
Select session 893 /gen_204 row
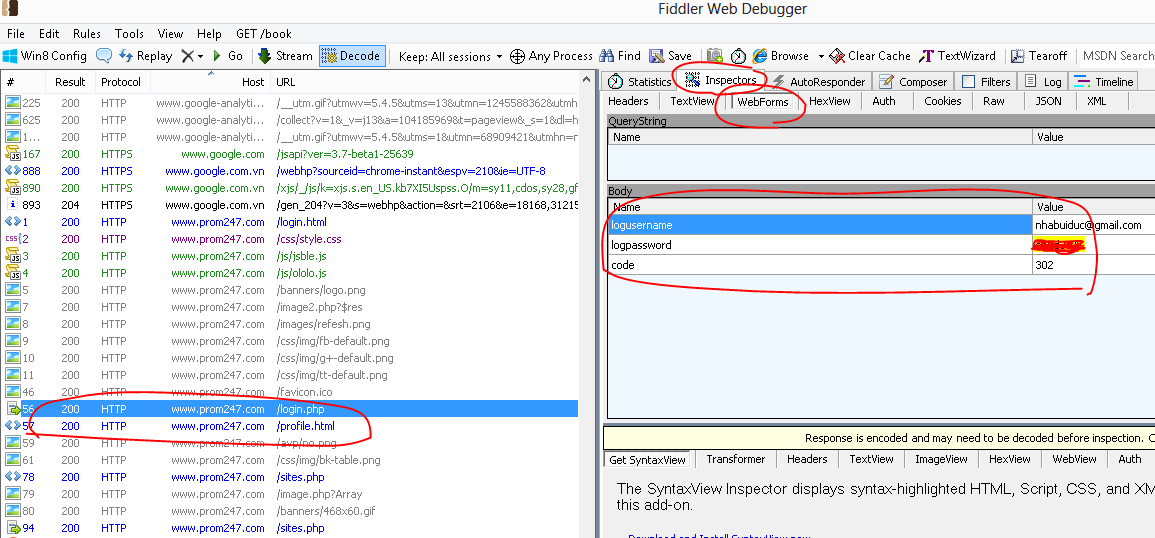click(291, 205)
